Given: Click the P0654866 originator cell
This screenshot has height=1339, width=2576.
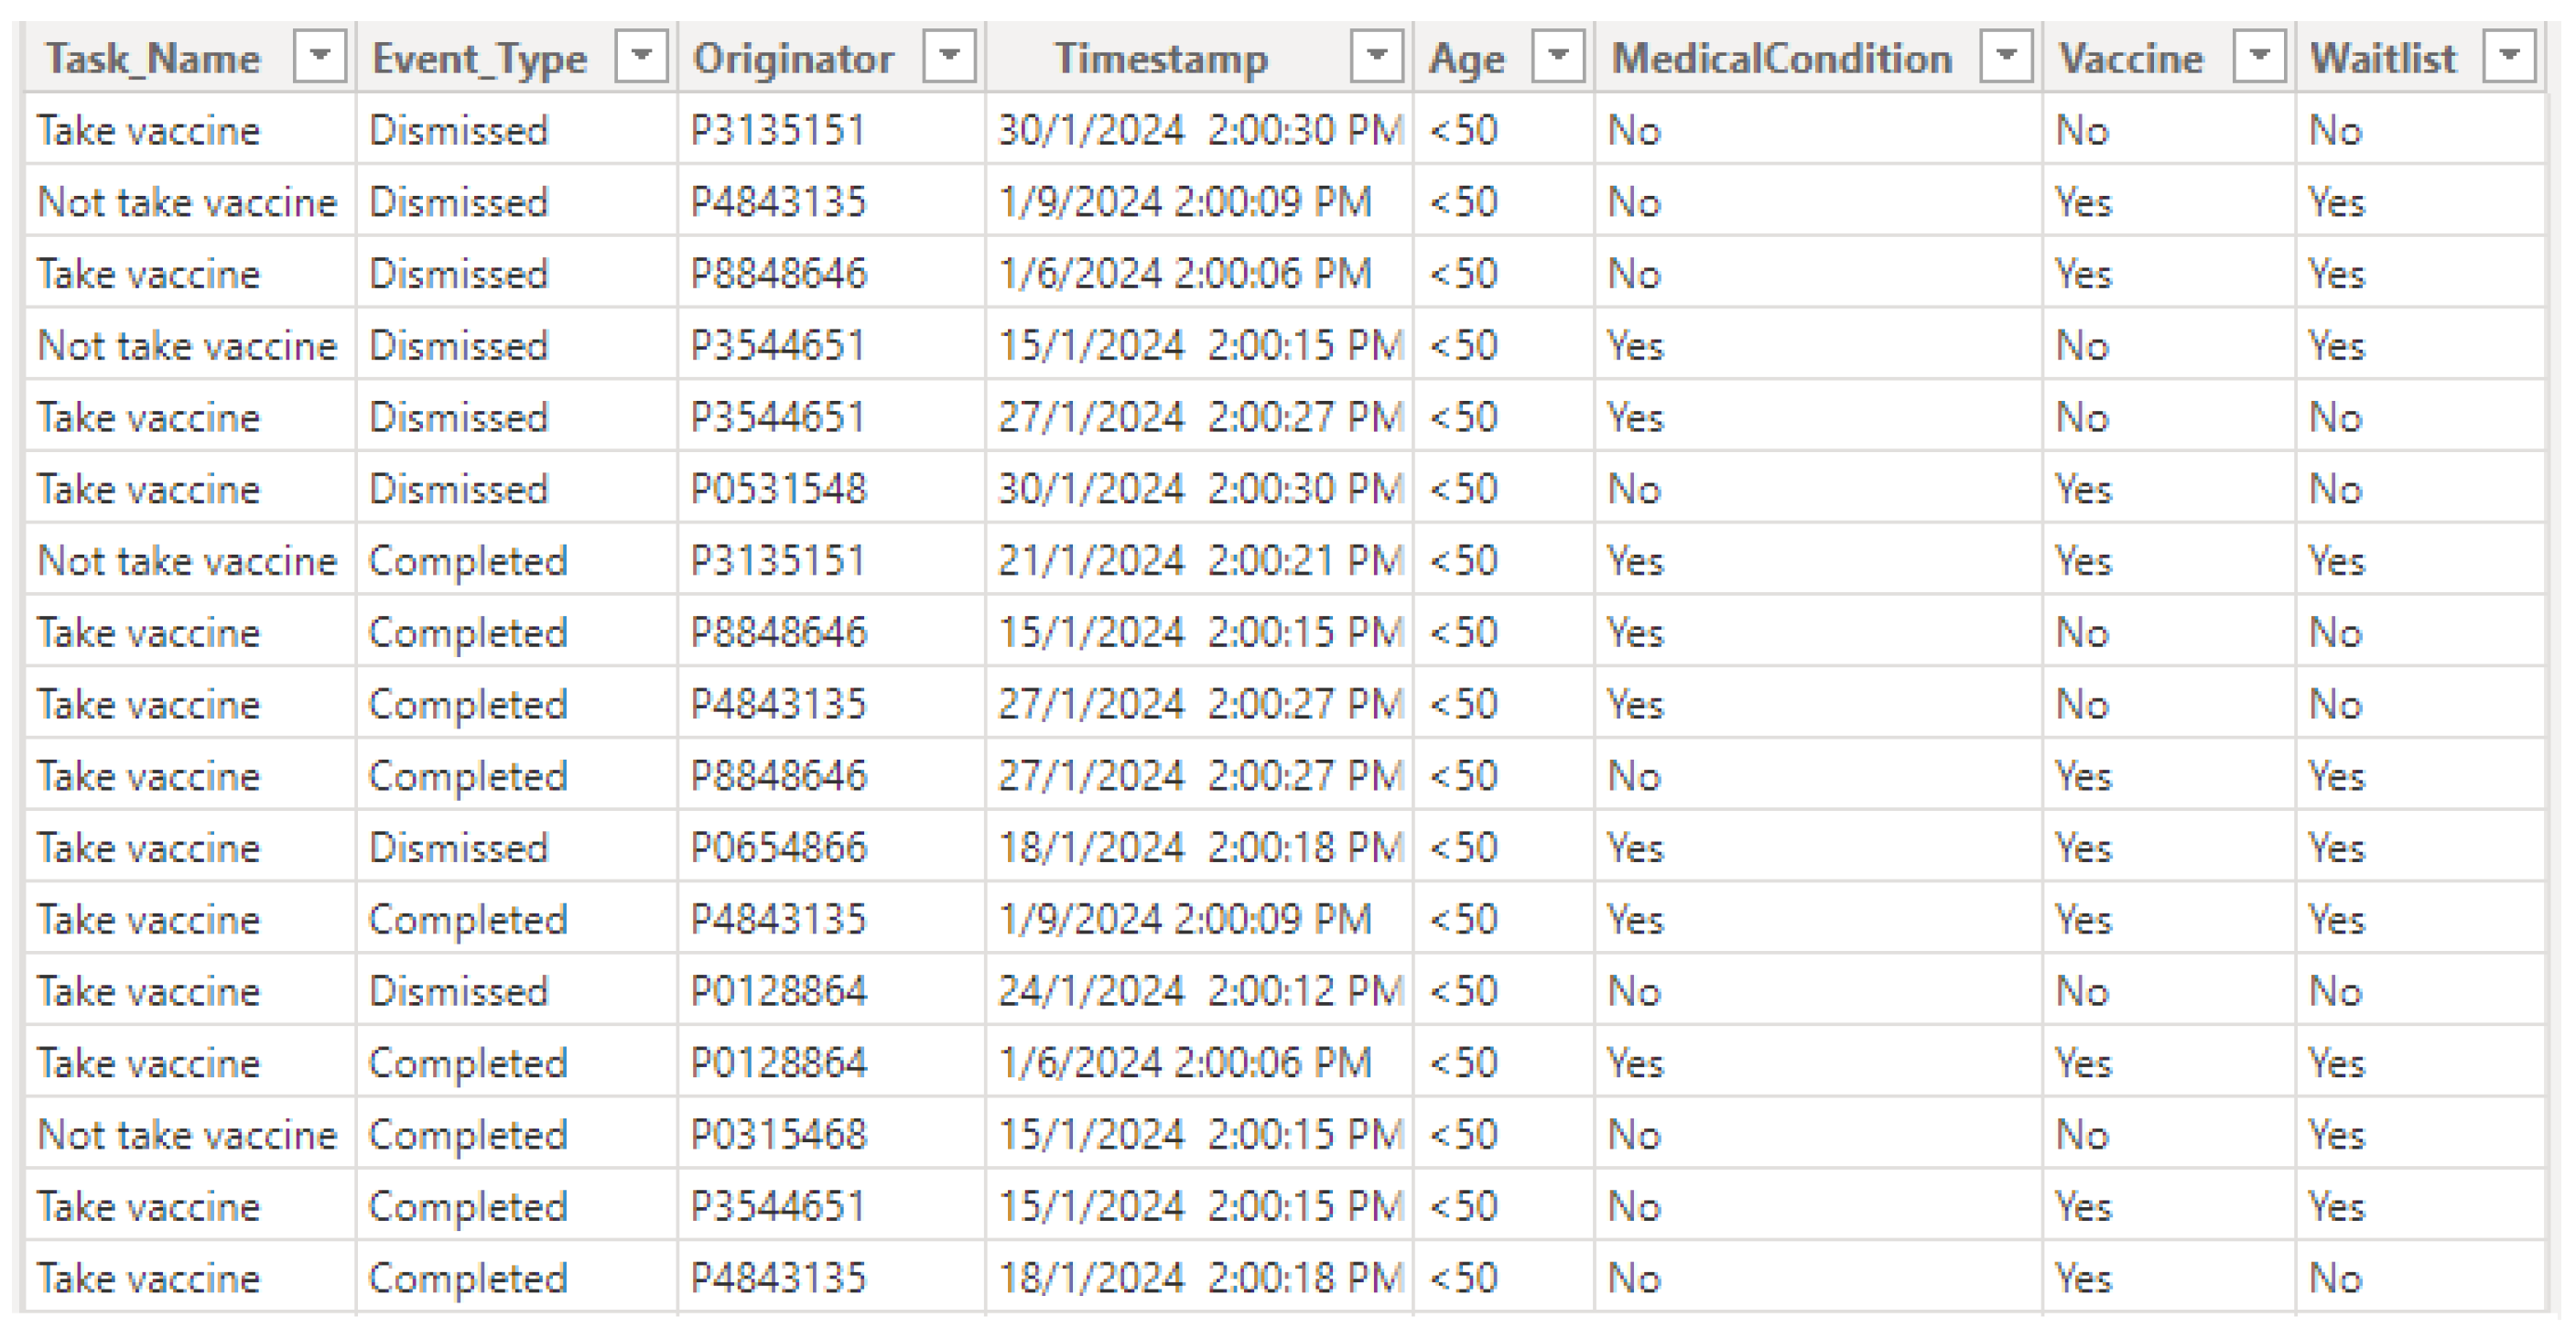Looking at the screenshot, I should (x=831, y=847).
